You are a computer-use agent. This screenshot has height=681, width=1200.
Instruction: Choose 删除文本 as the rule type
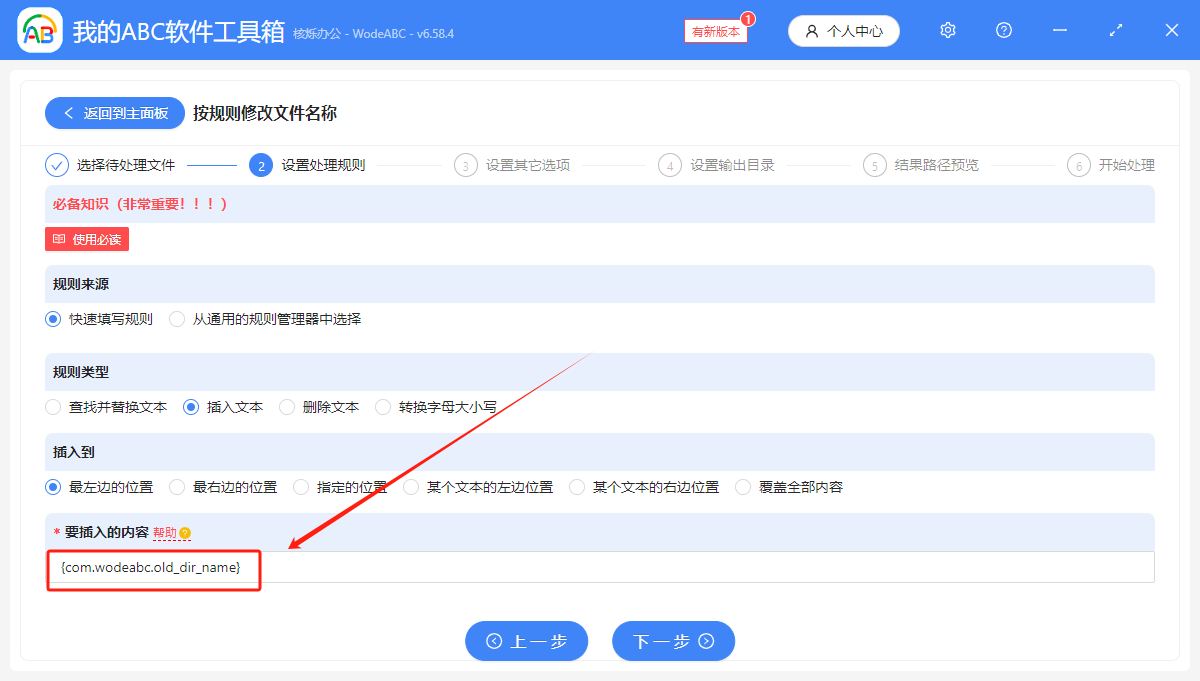click(x=287, y=407)
